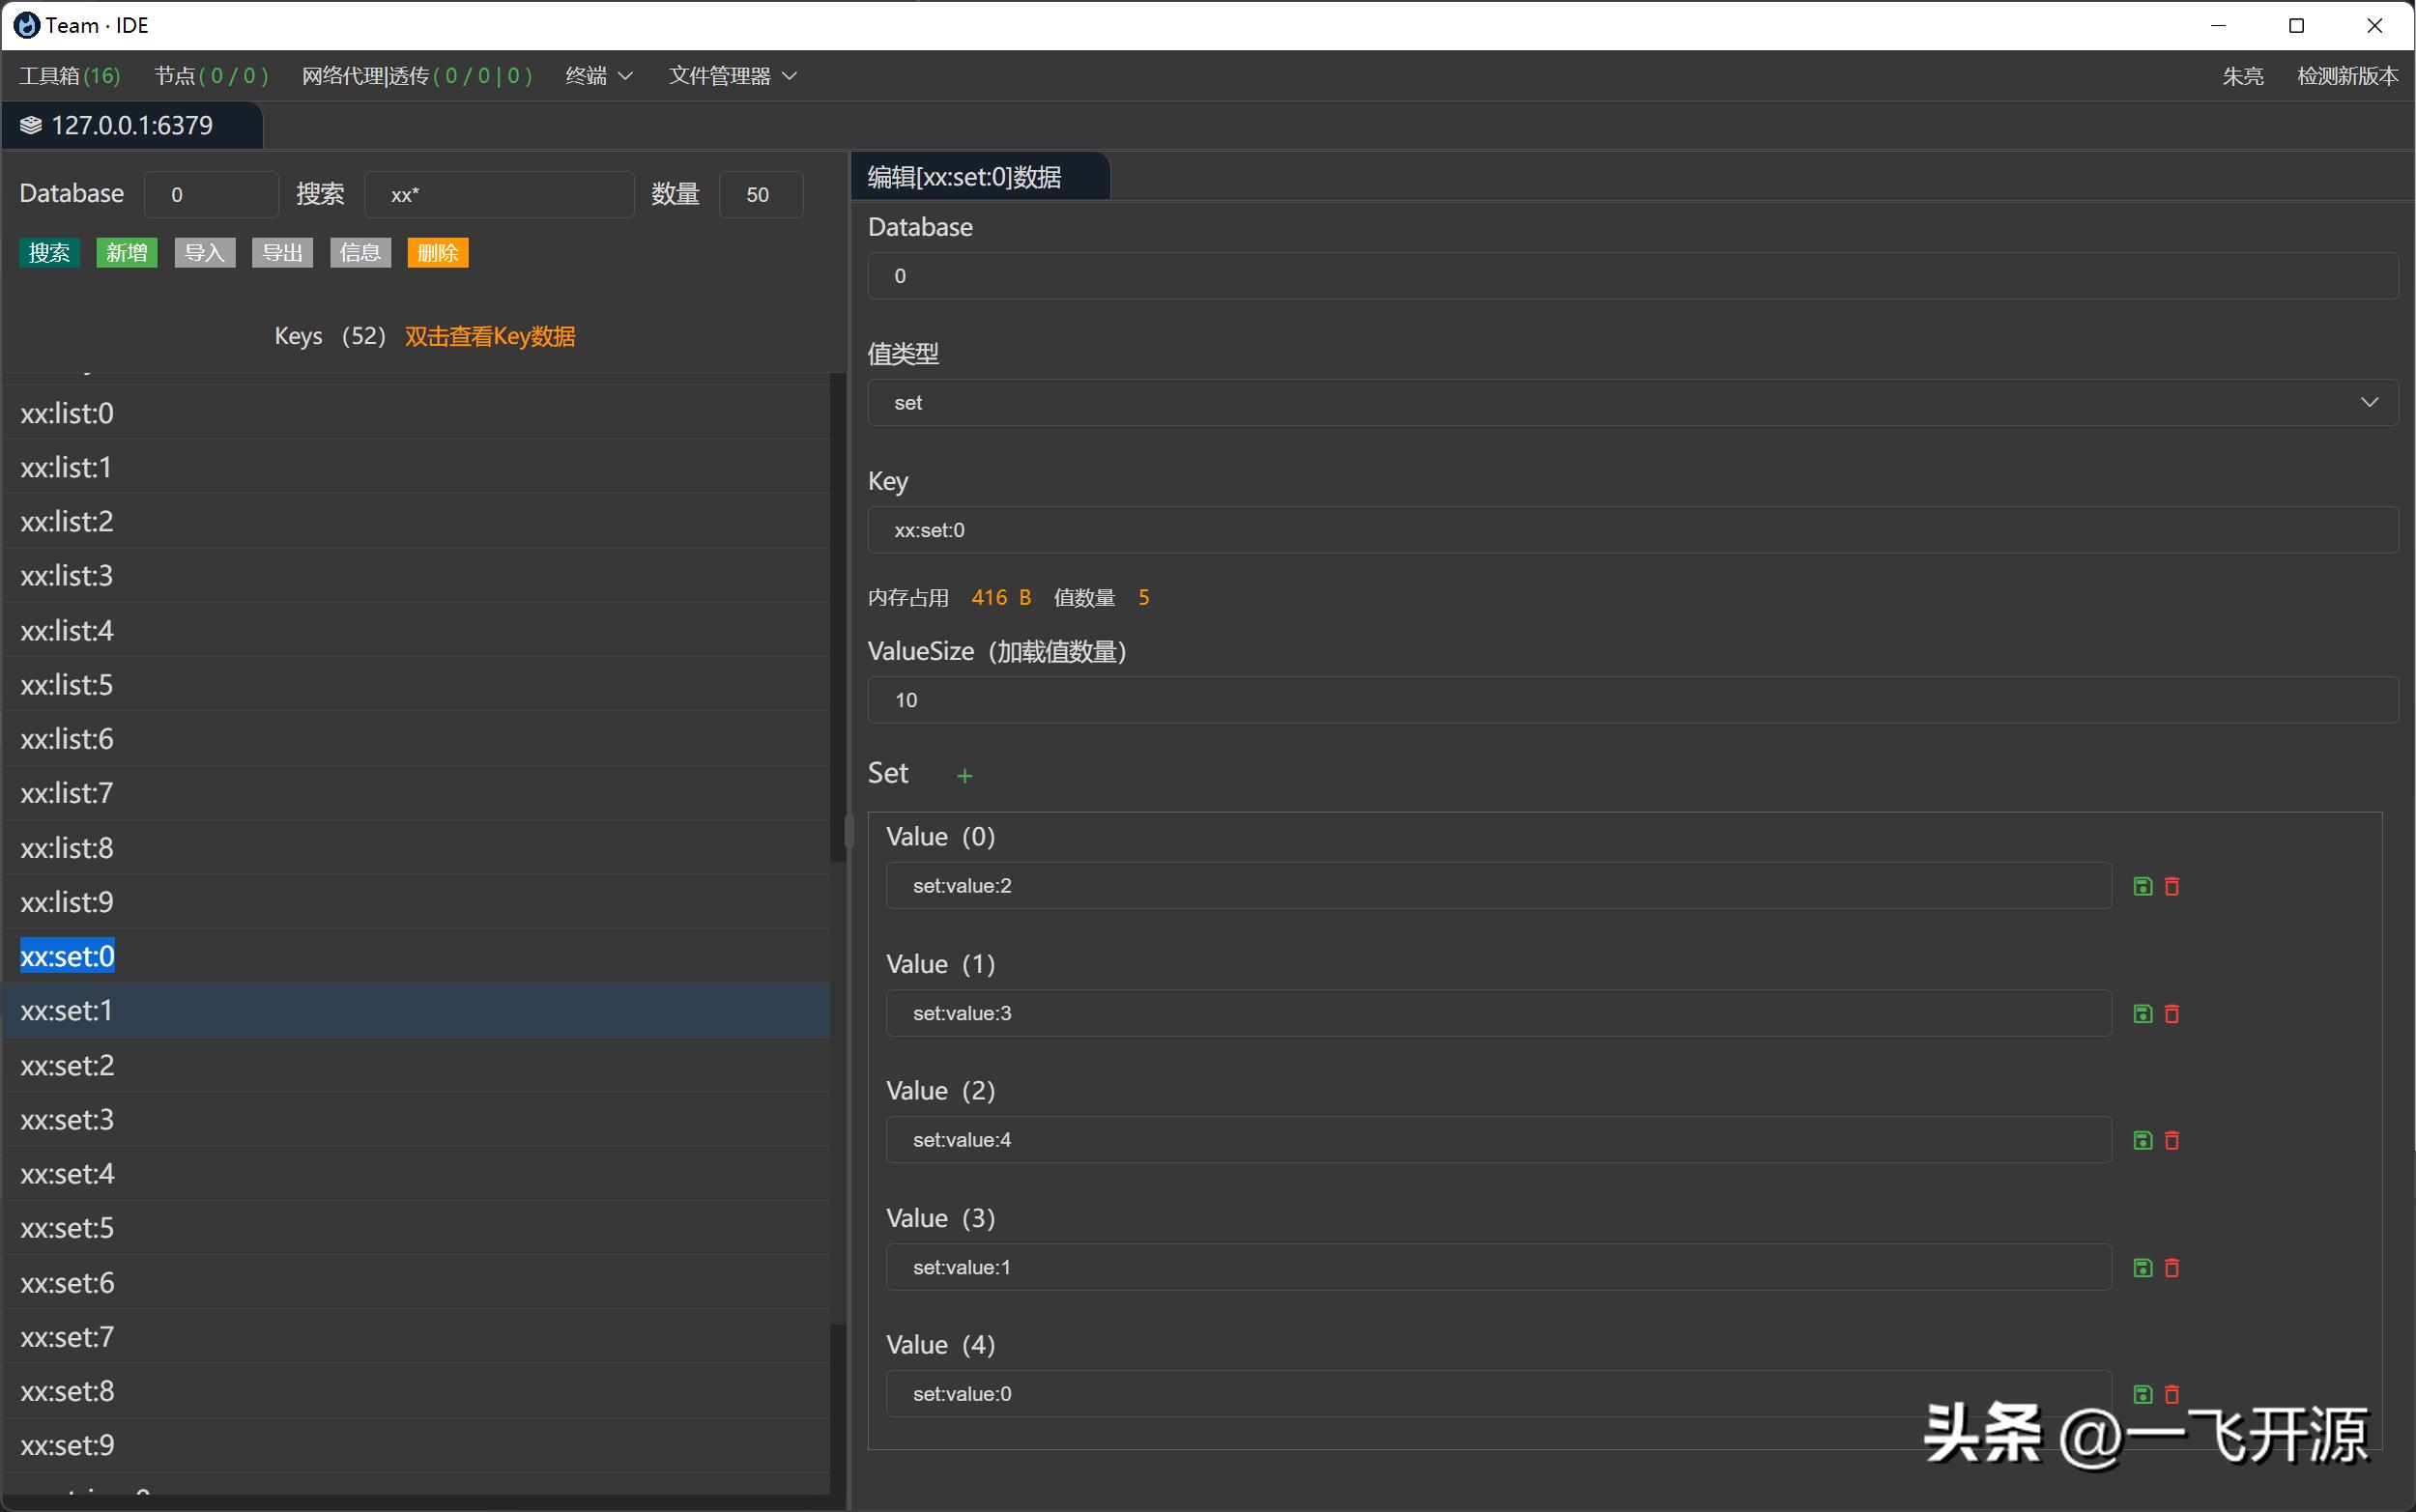Switch to 编辑[xx:set:0]数据 tab
The height and width of the screenshot is (1512, 2416).
point(966,177)
